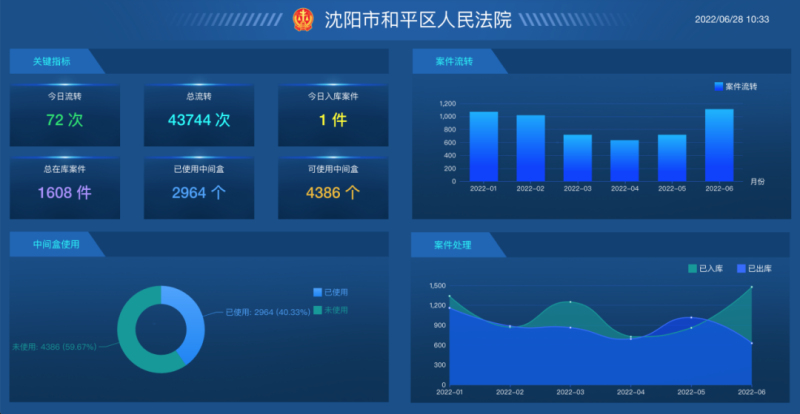
Task: Click the court emblem icon in header
Action: click(x=304, y=20)
